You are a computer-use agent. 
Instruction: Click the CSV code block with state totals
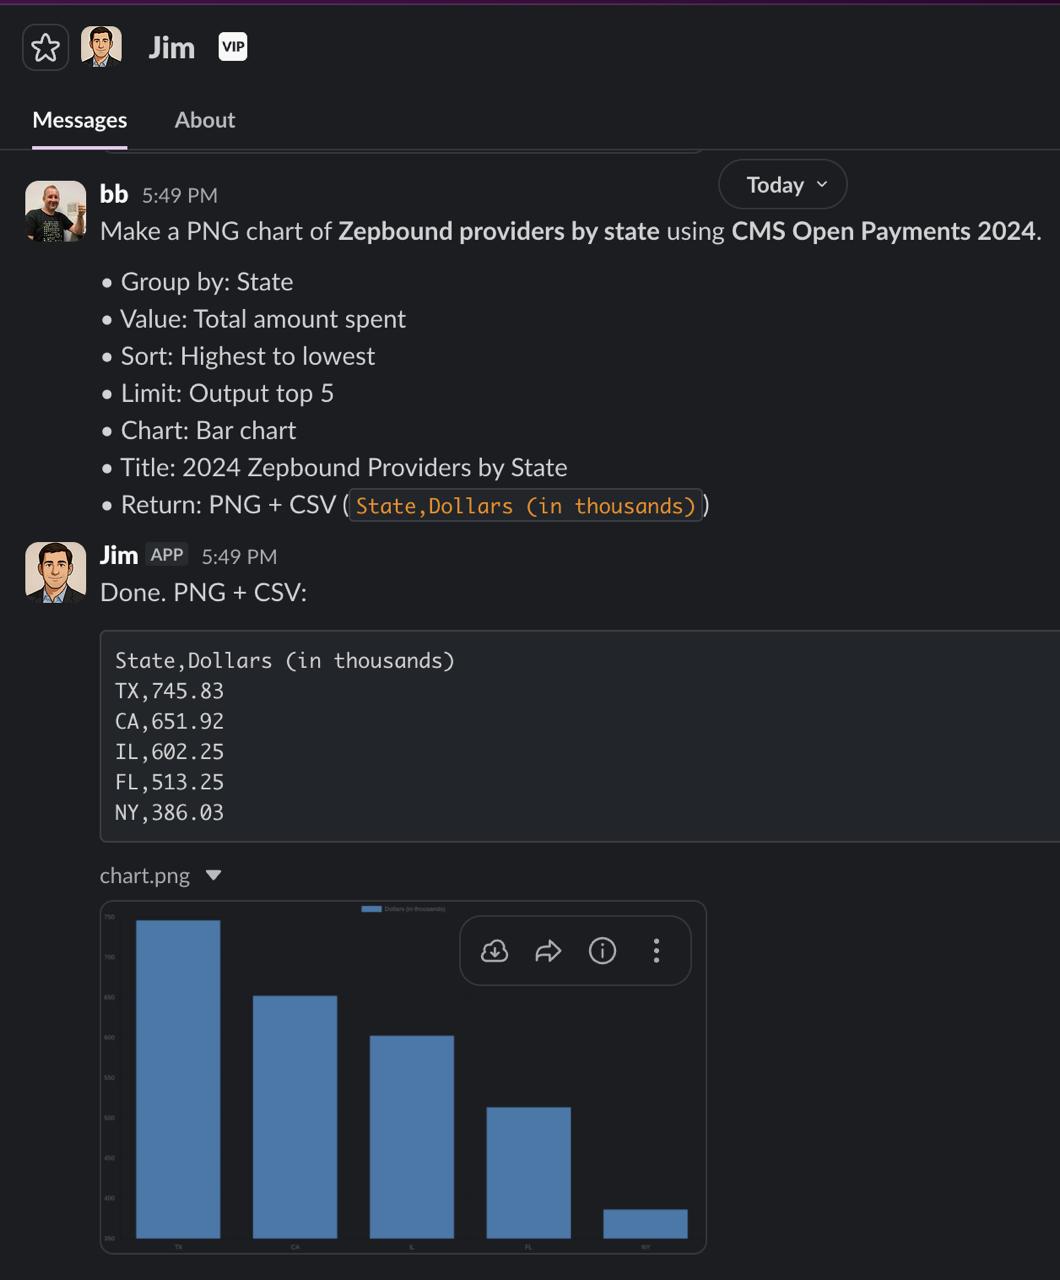[x=300, y=736]
